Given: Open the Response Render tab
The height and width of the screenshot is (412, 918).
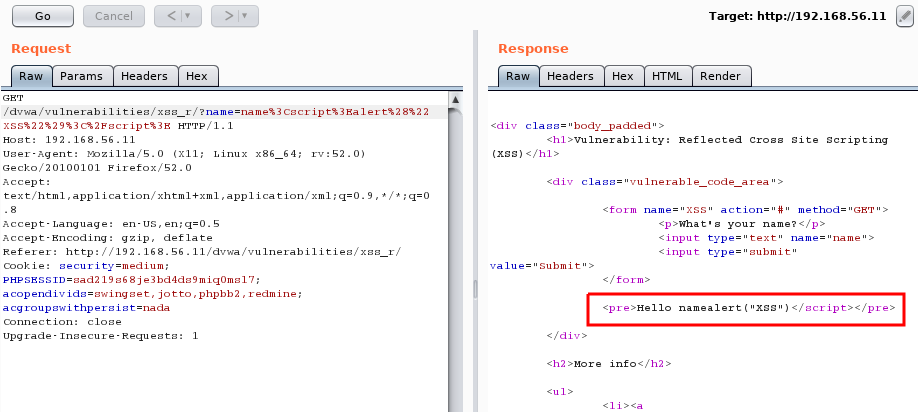Looking at the screenshot, I should [x=721, y=76].
